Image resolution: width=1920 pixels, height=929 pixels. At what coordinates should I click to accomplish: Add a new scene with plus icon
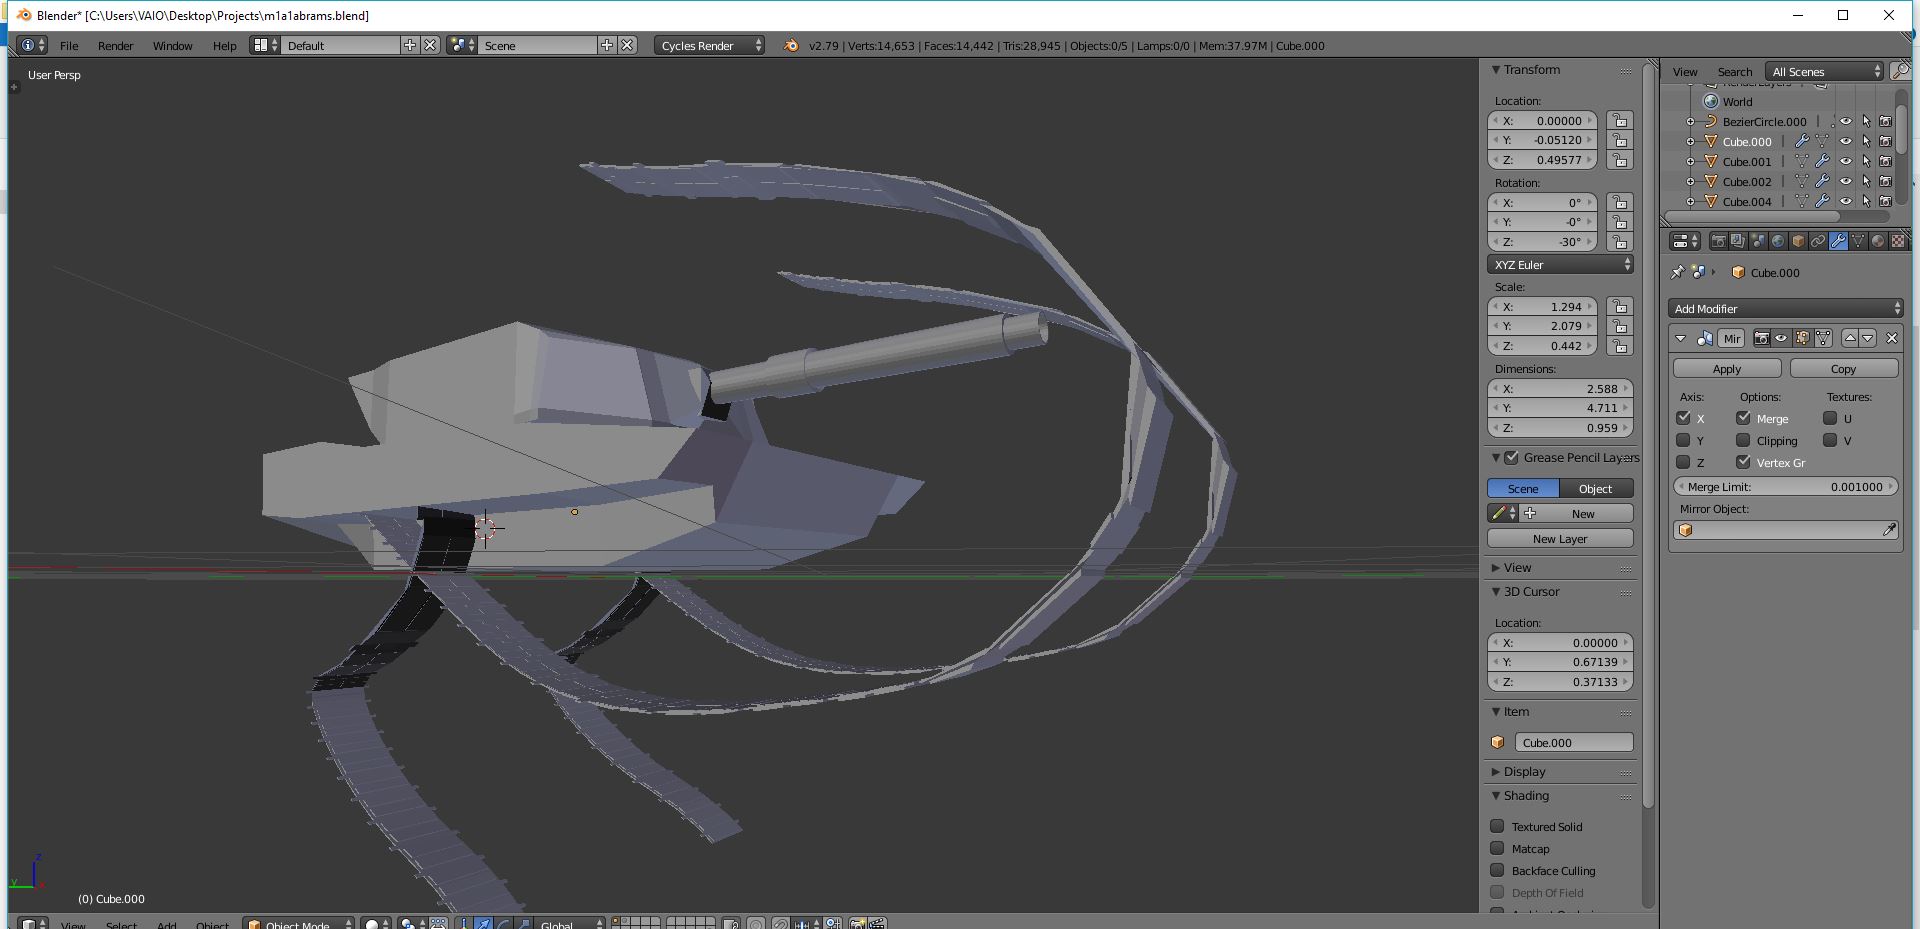pos(607,45)
